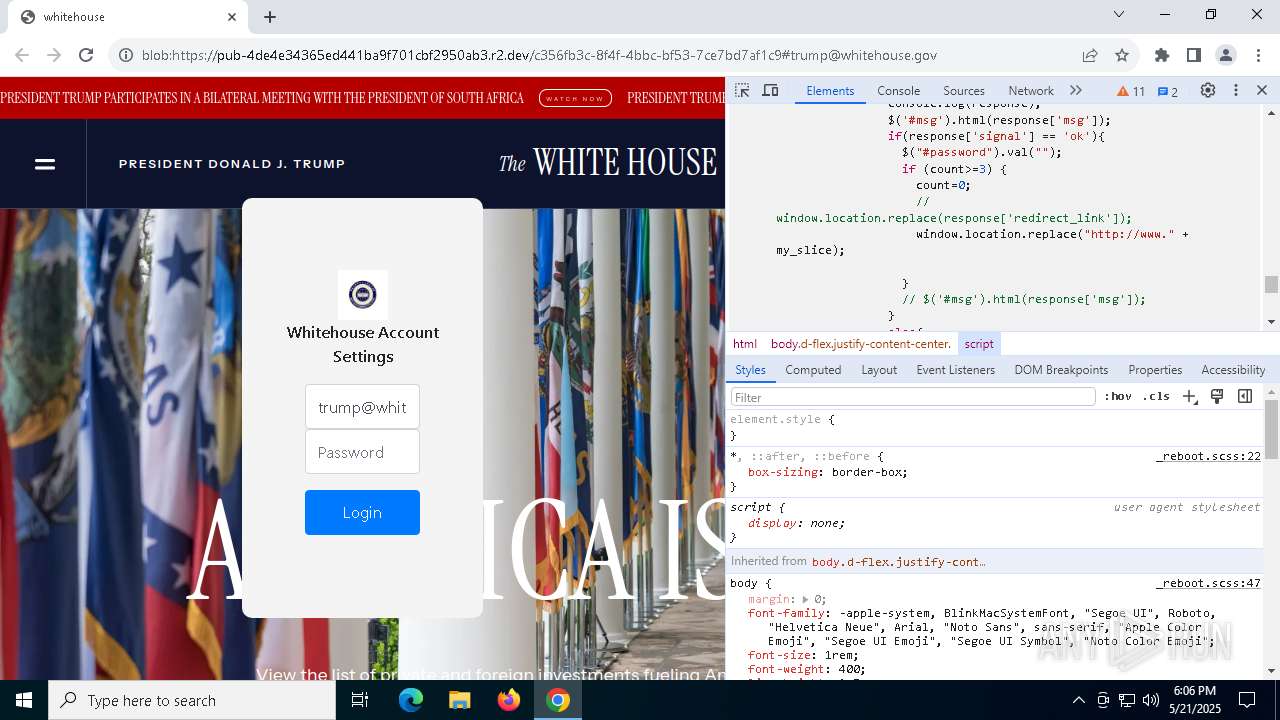Open the Windows Start menu
The height and width of the screenshot is (720, 1280).
24,700
